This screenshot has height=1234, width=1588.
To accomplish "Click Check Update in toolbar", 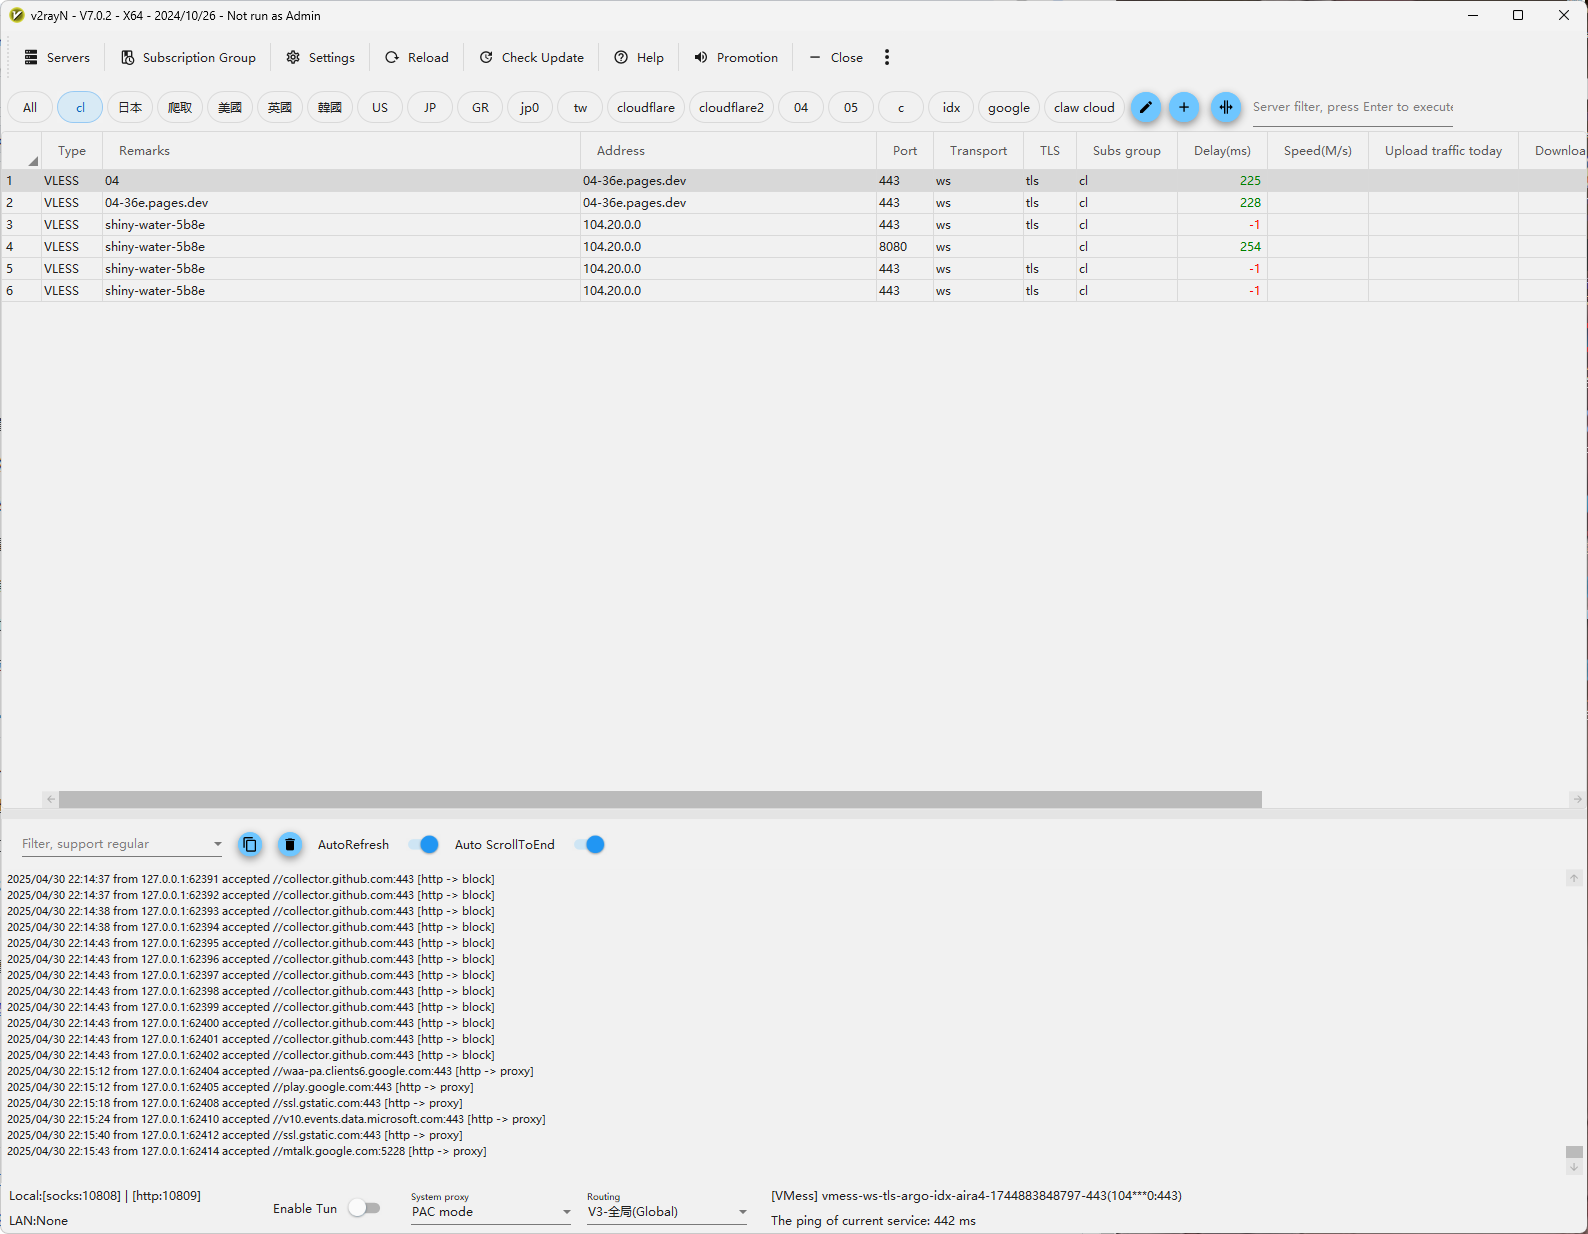I will [x=531, y=58].
